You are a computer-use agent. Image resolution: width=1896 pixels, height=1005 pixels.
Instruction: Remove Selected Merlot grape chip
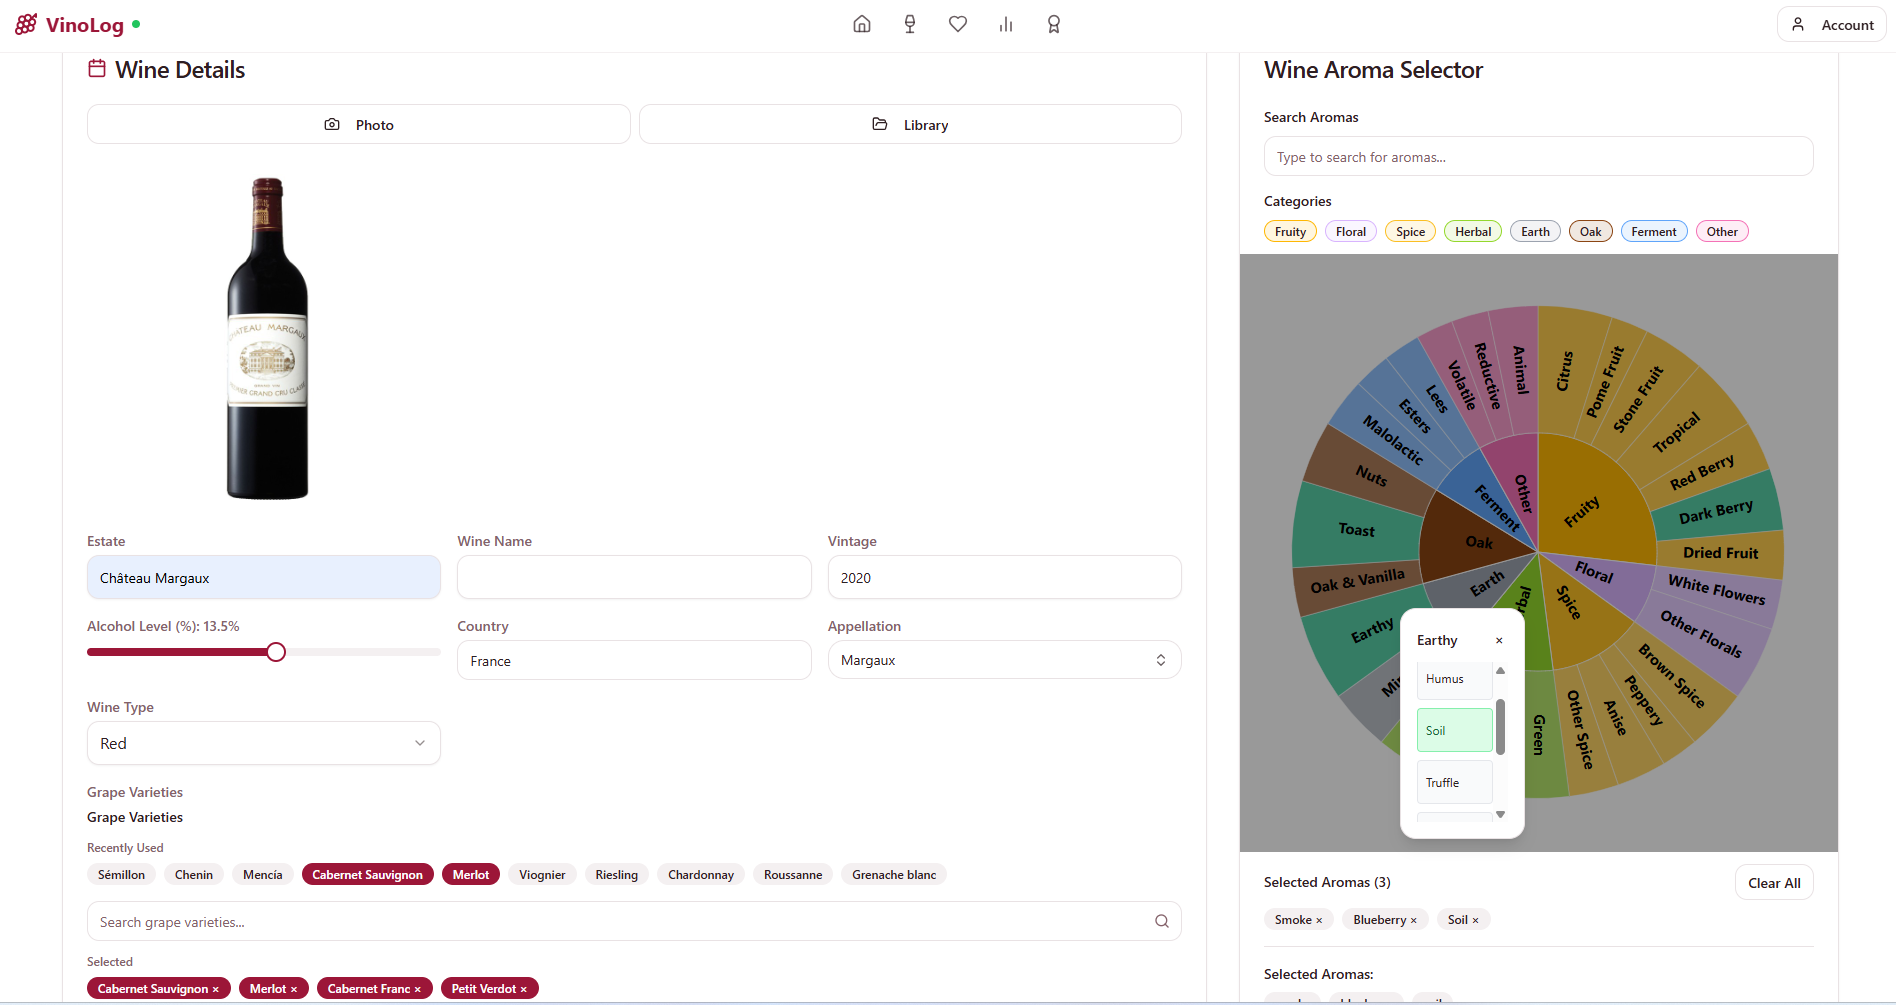tap(294, 989)
